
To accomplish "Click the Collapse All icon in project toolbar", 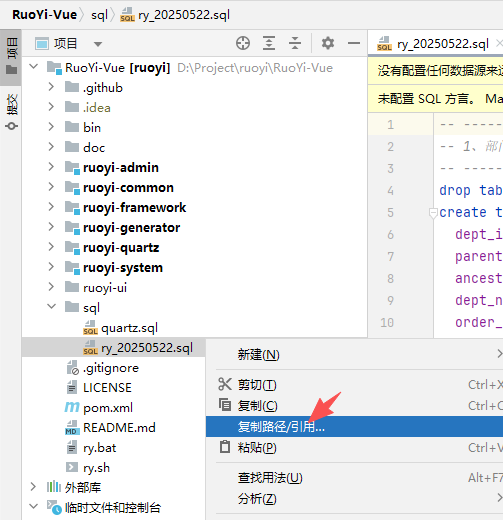I will [295, 43].
